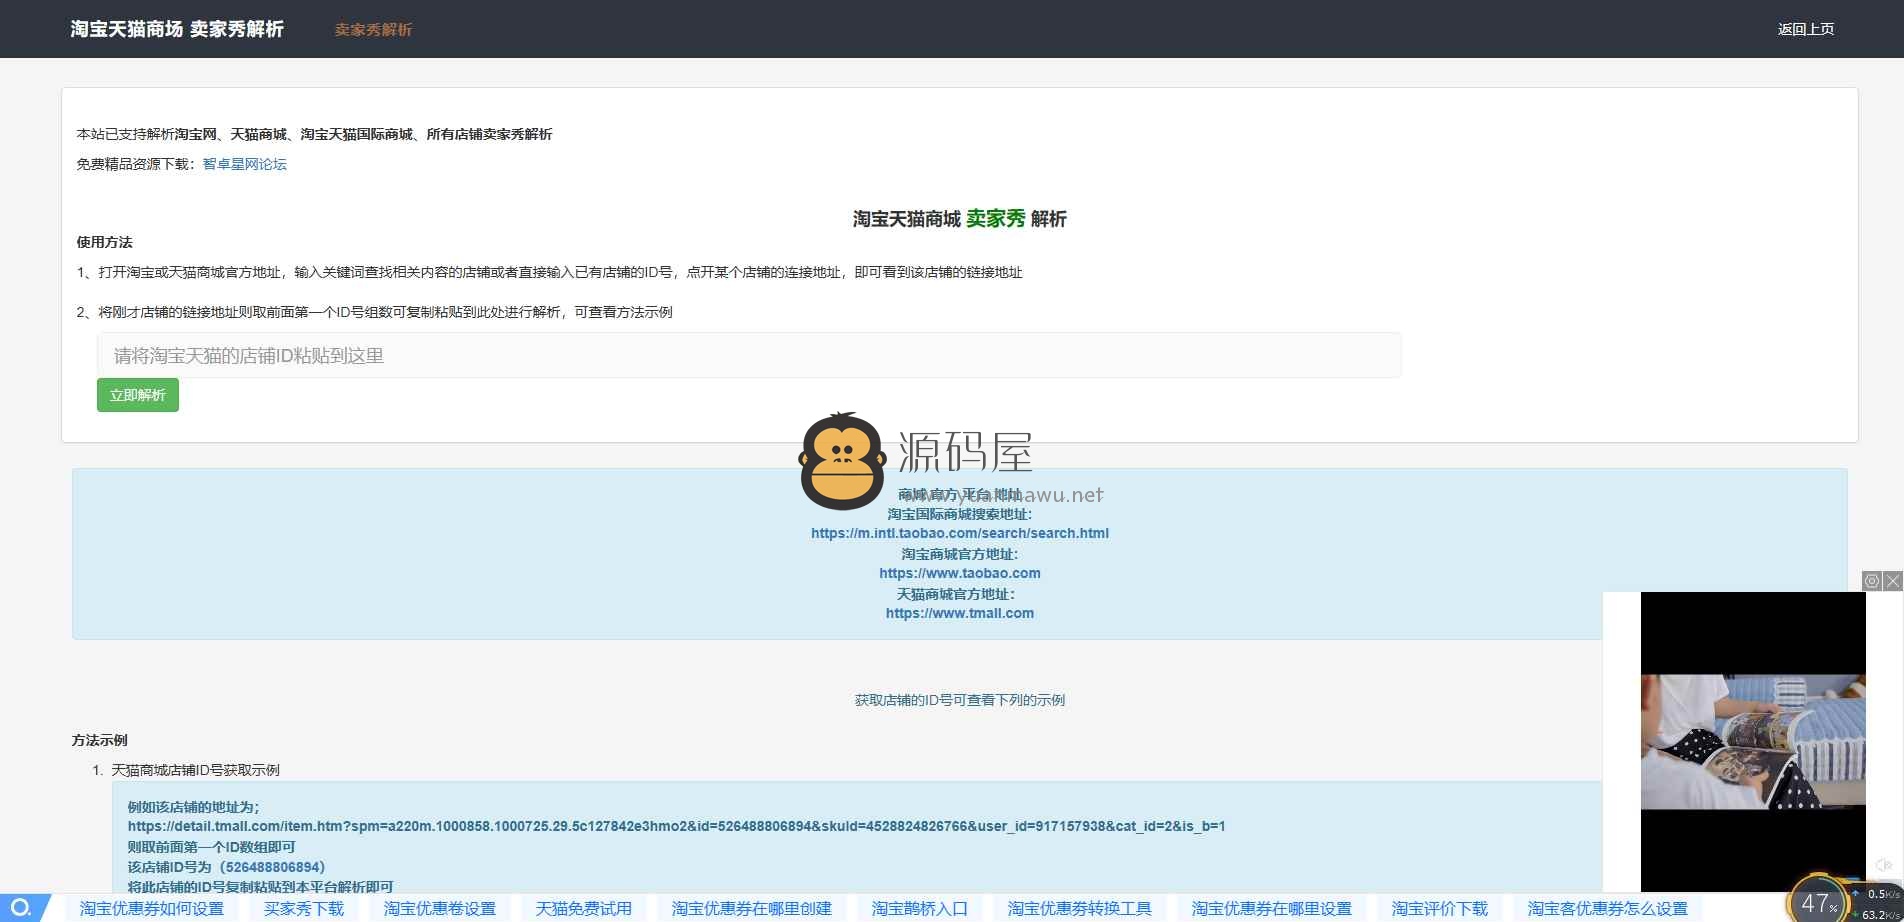Focus the shop ID input field

point(749,355)
